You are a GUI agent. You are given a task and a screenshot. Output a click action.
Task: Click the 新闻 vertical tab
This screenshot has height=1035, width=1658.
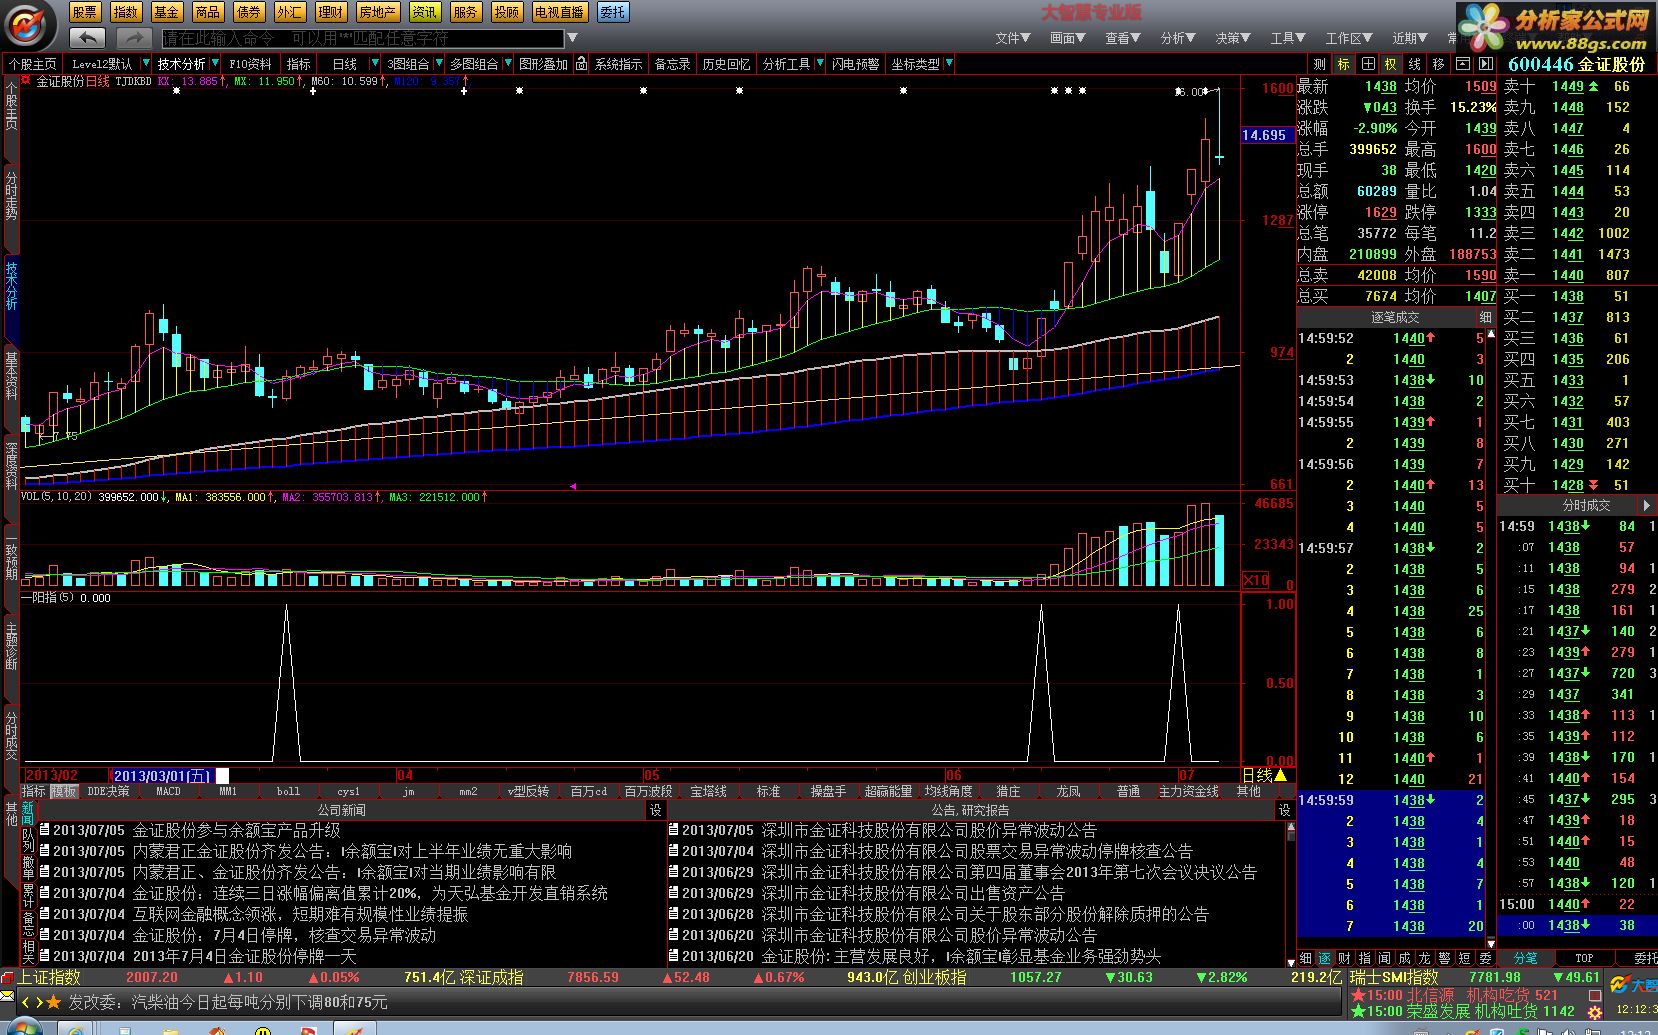point(27,812)
